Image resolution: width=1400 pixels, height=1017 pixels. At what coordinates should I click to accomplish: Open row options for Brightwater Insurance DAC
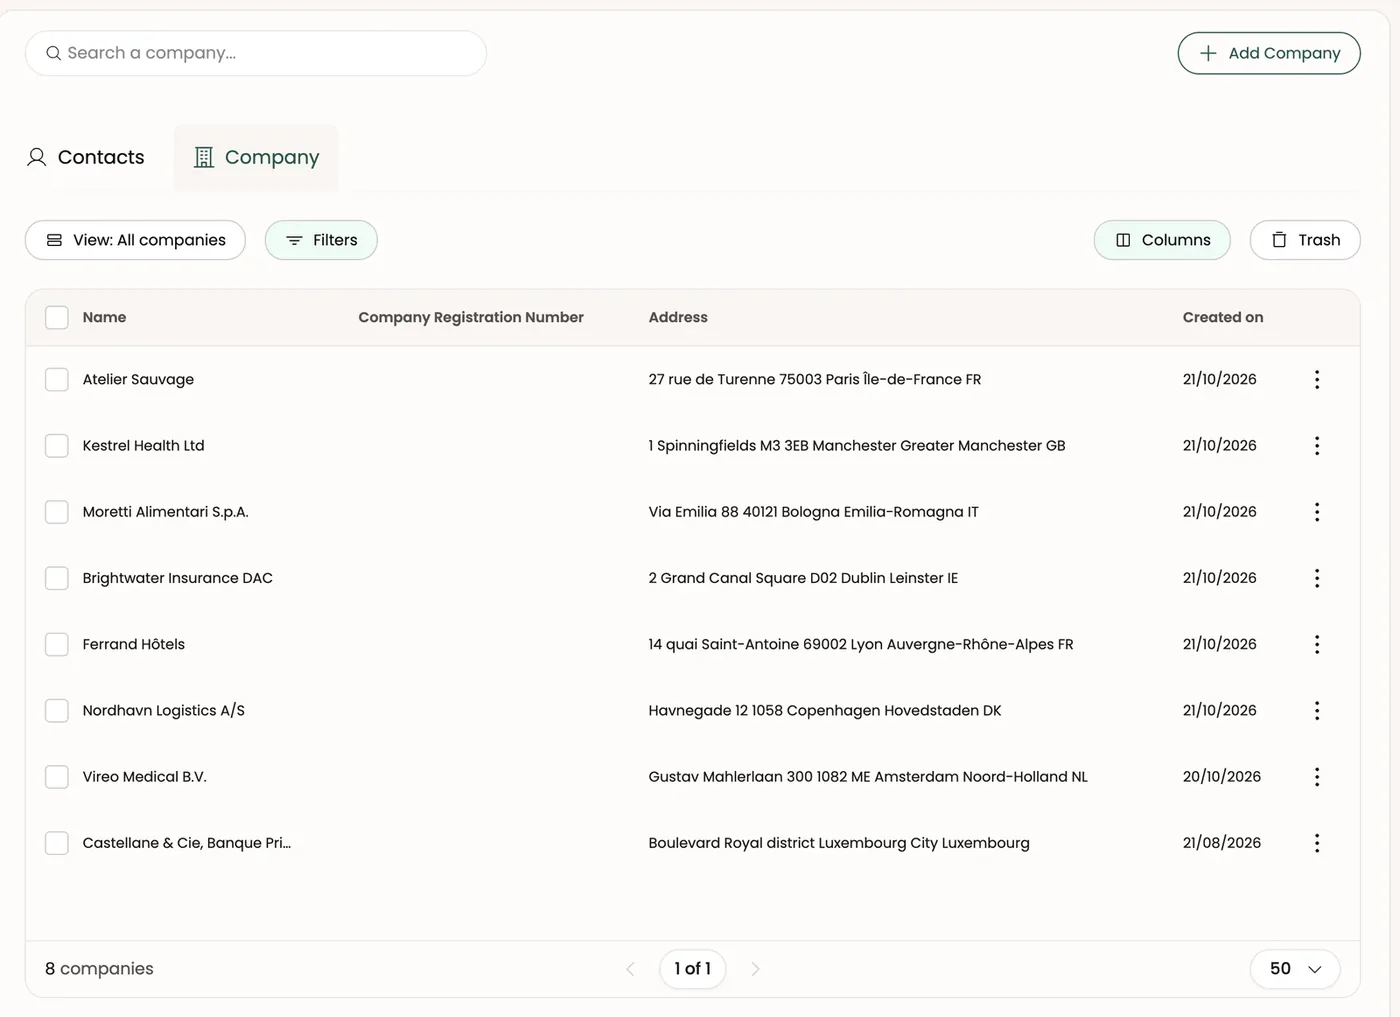tap(1317, 578)
